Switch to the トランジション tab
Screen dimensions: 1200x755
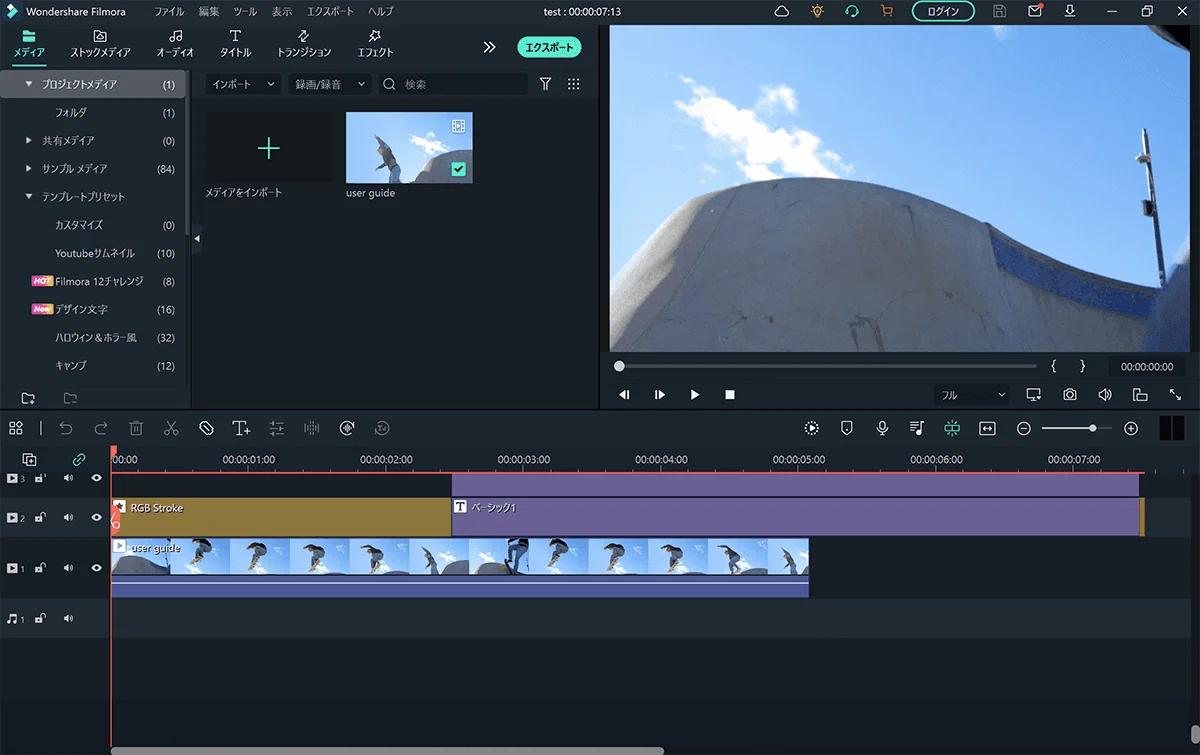point(304,44)
